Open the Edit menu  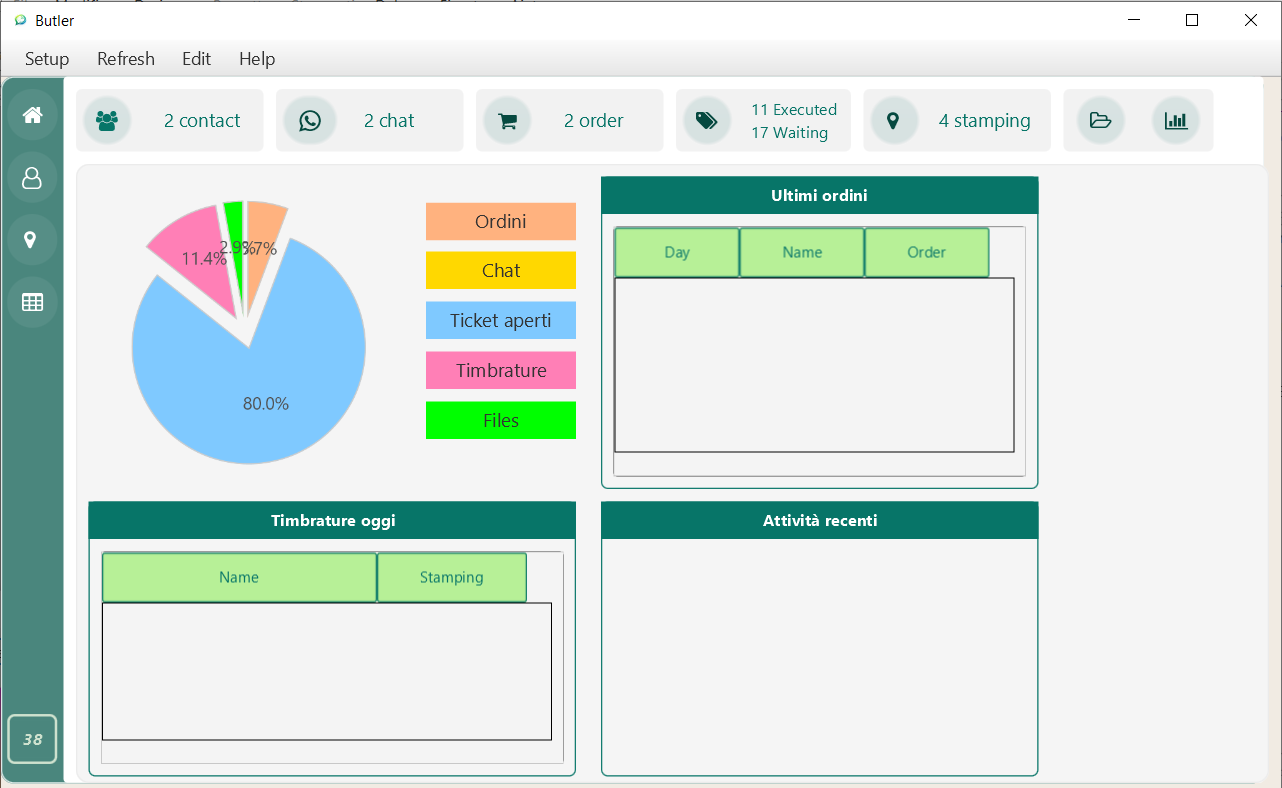tap(196, 59)
